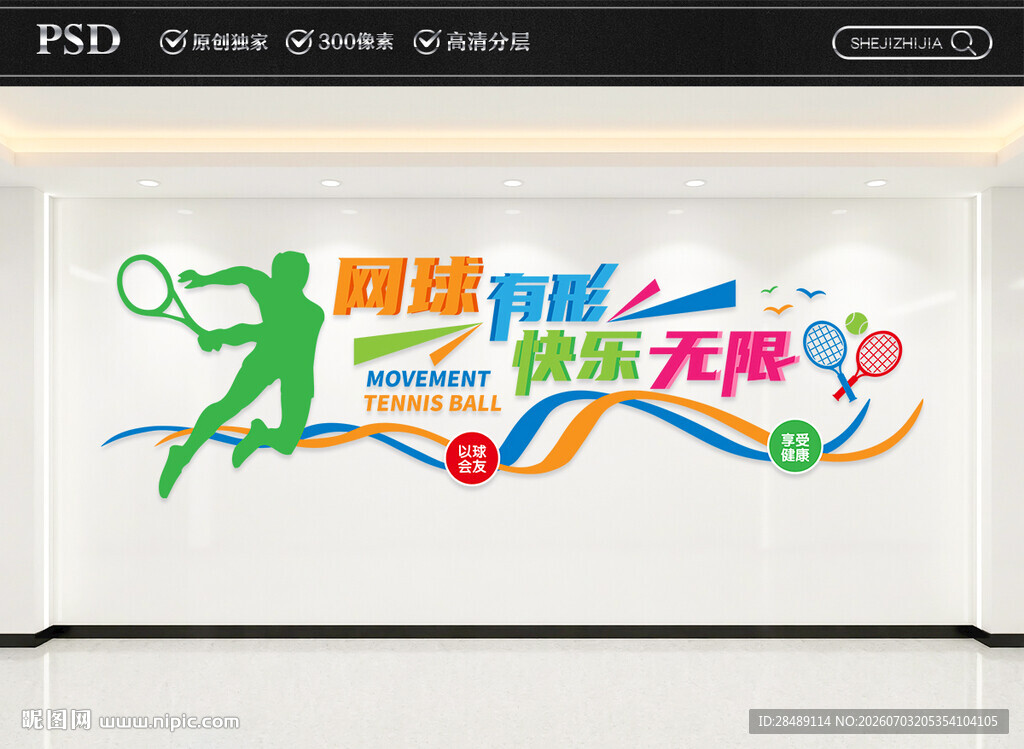Click the magnifier icon in SHEJIZHIJIA search
Screen dimensions: 1024x749
963,43
